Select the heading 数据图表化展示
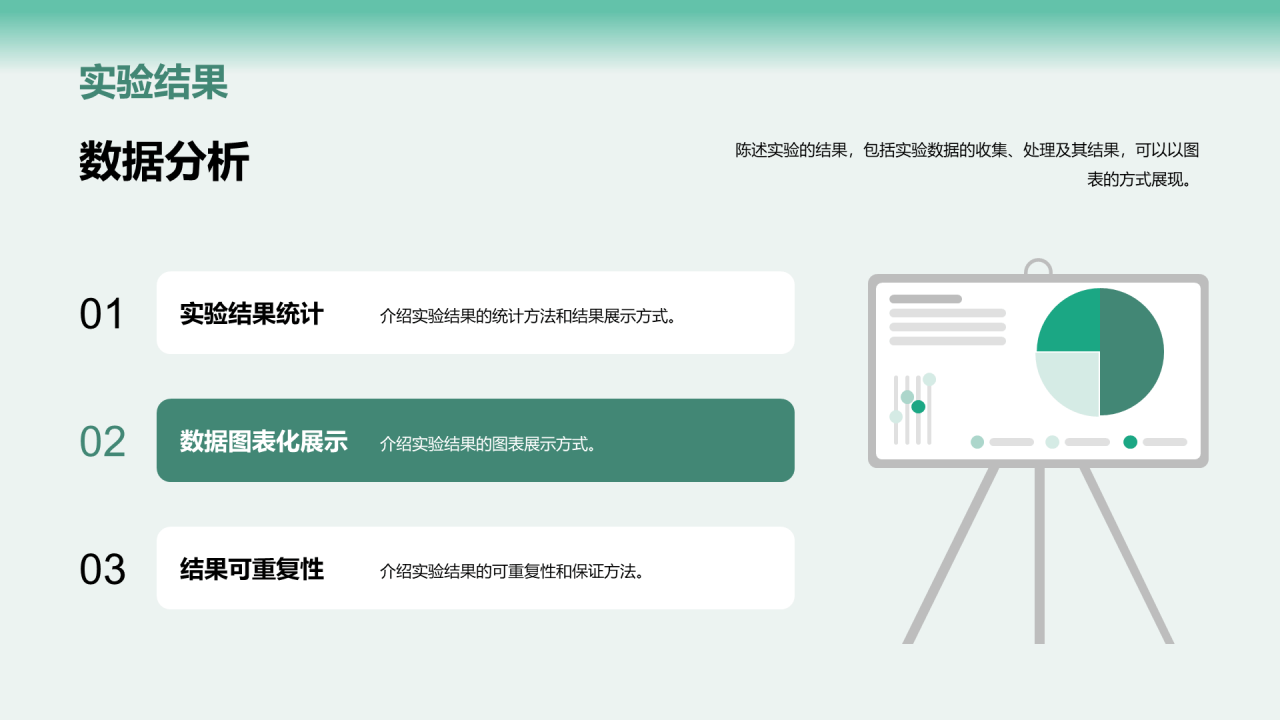This screenshot has width=1280, height=720. (264, 442)
